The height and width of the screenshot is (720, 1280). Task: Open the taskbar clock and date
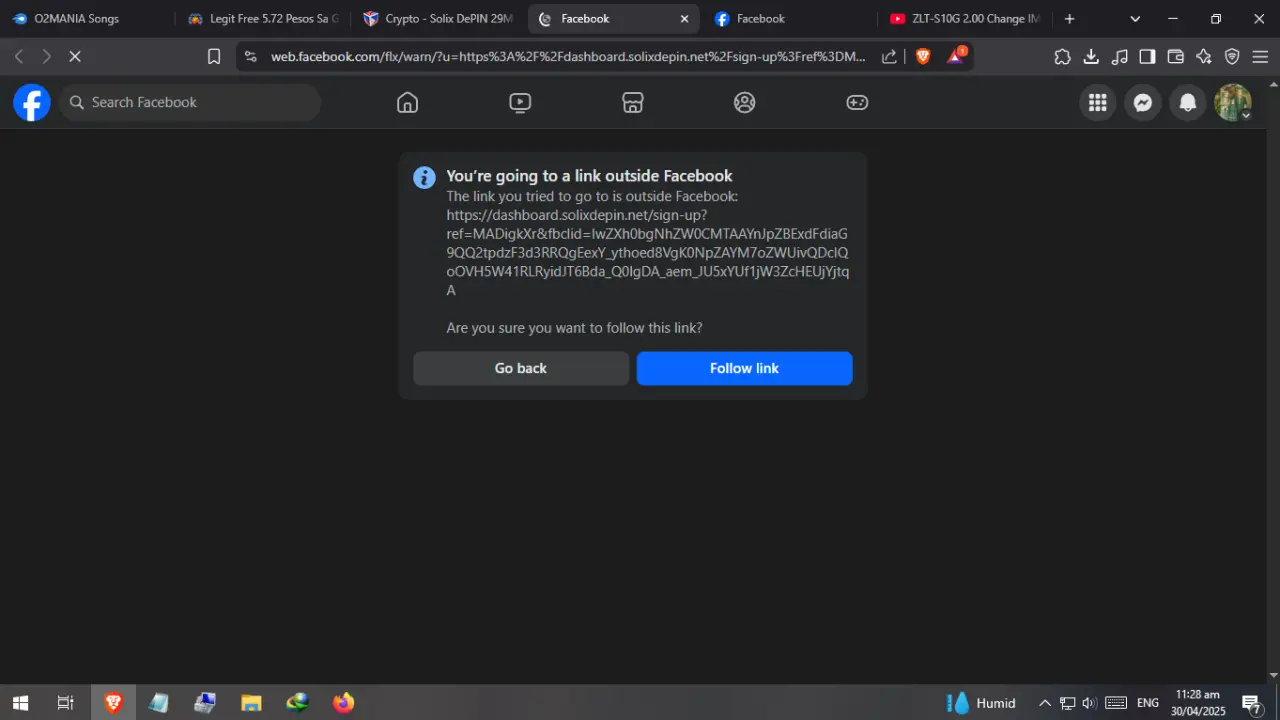pos(1198,703)
